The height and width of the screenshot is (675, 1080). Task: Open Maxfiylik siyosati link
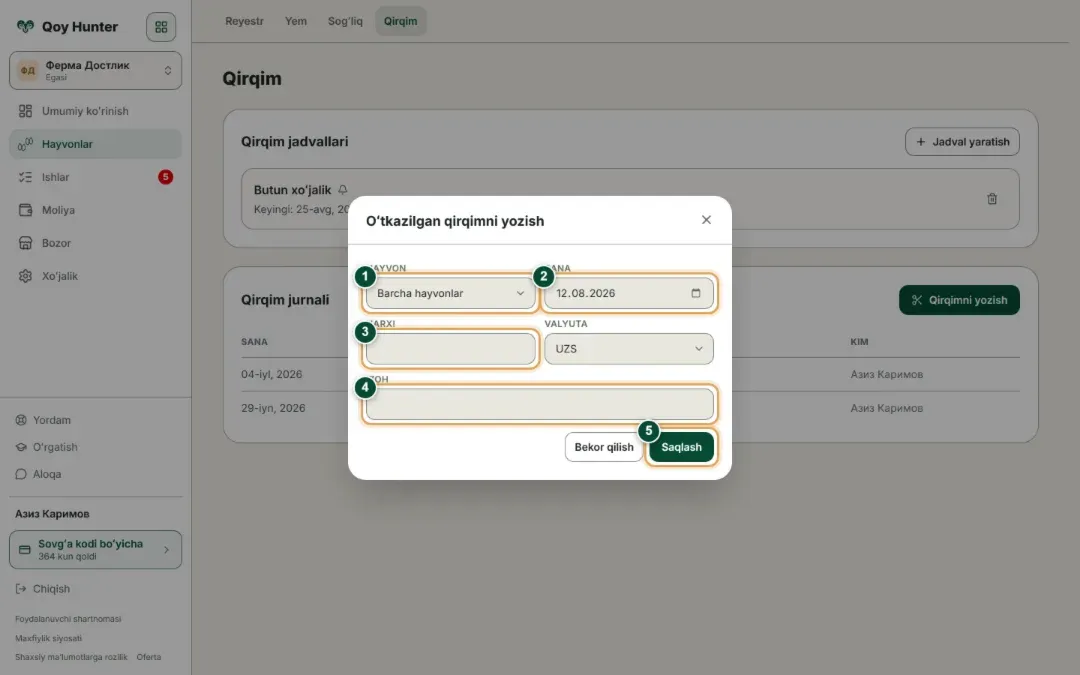48,638
